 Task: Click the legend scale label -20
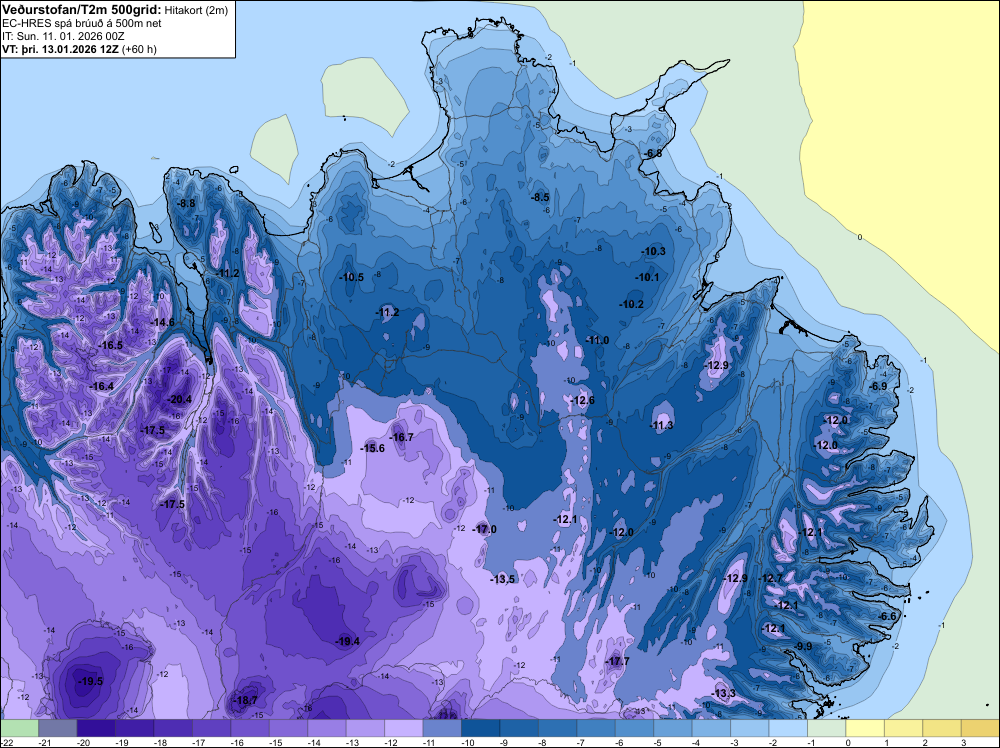pos(83,742)
